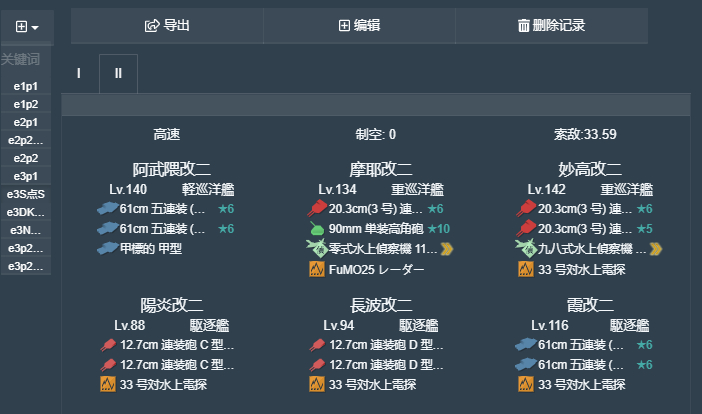Click the 删除记录 delete record button
Viewport: 702px width, 414px height.
pyautogui.click(x=551, y=26)
